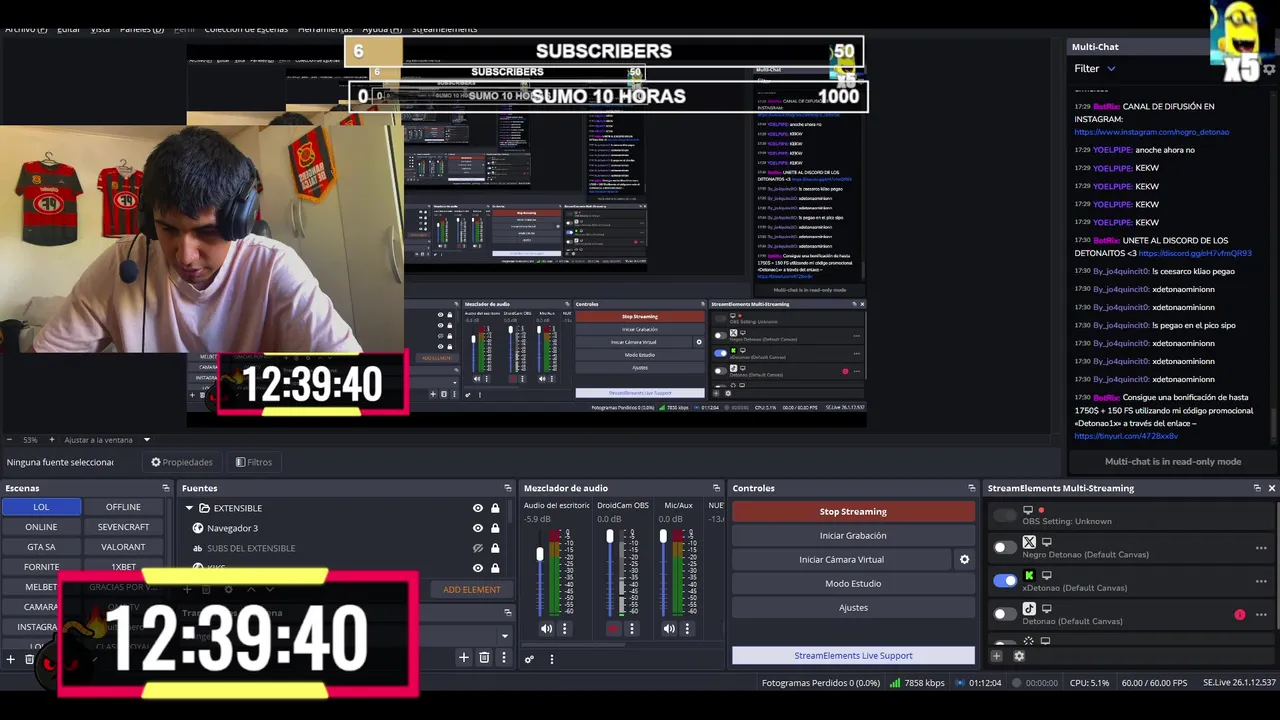Open source Propiedades button
The width and height of the screenshot is (1280, 720).
[182, 462]
